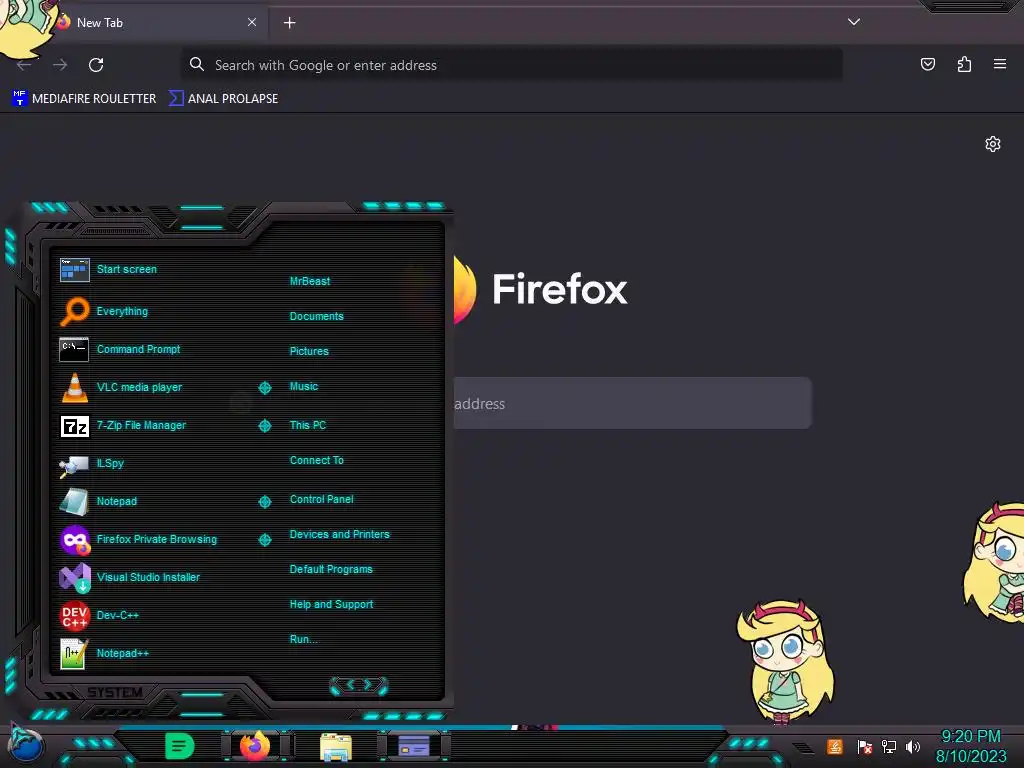The width and height of the screenshot is (1024, 768).
Task: Open Documents from start menu
Action: click(316, 316)
